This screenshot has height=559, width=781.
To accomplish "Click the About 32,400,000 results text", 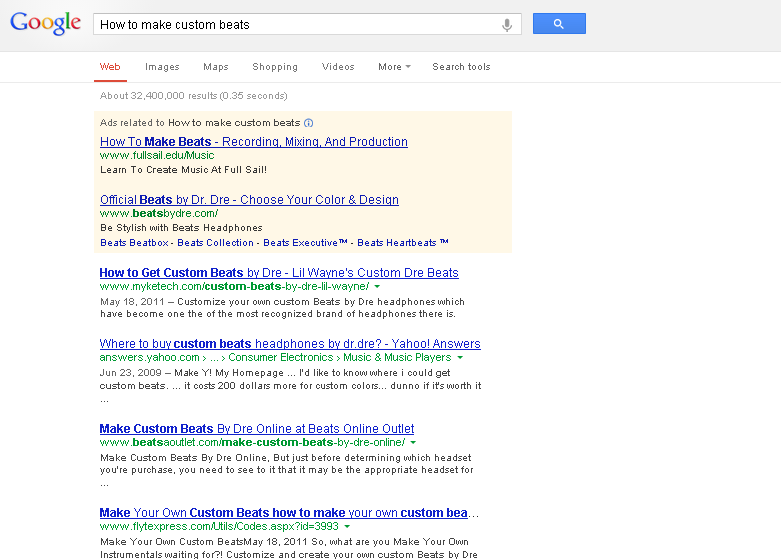I will point(193,96).
